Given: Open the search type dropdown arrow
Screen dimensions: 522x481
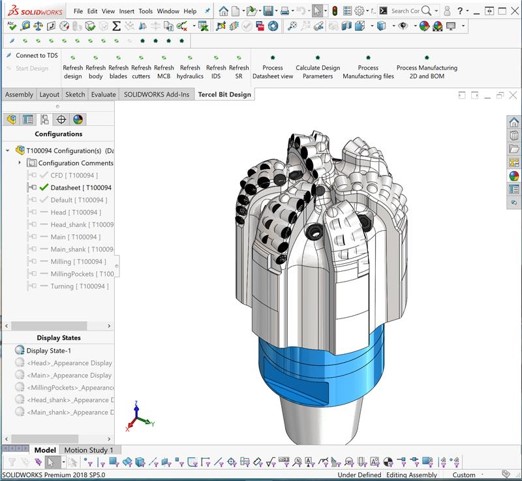Looking at the screenshot, I should point(436,11).
